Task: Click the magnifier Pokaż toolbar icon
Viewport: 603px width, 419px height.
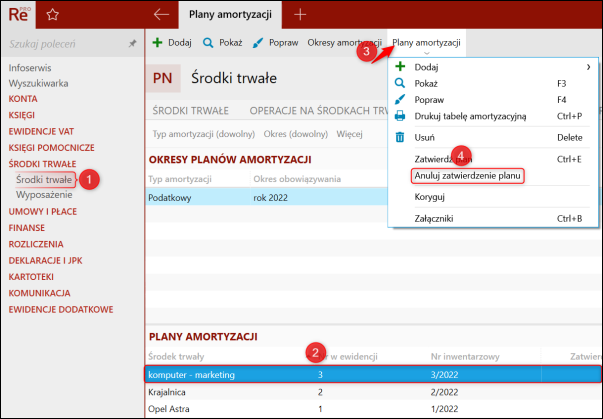Action: click(208, 43)
